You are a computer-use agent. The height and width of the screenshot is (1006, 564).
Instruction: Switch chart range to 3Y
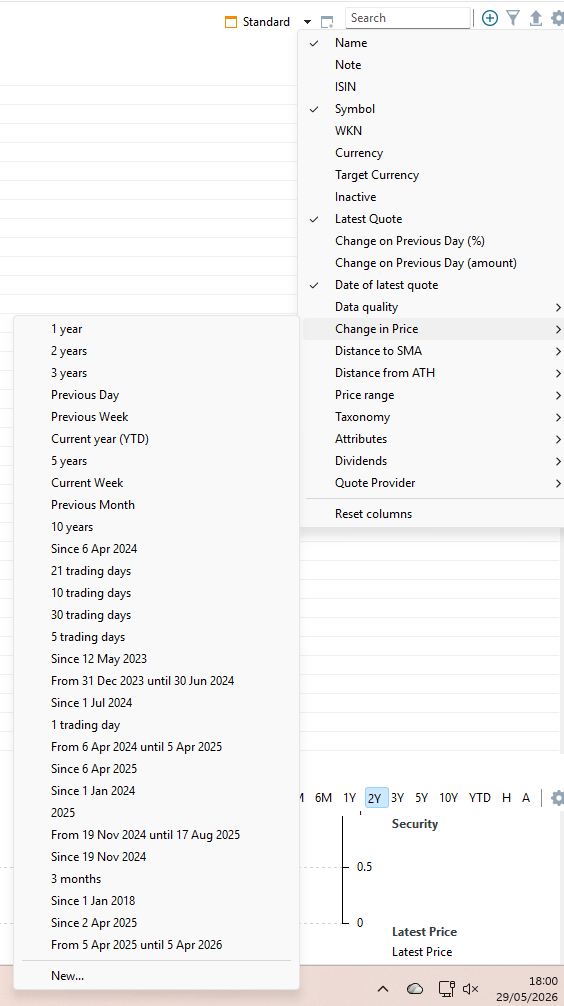point(398,797)
